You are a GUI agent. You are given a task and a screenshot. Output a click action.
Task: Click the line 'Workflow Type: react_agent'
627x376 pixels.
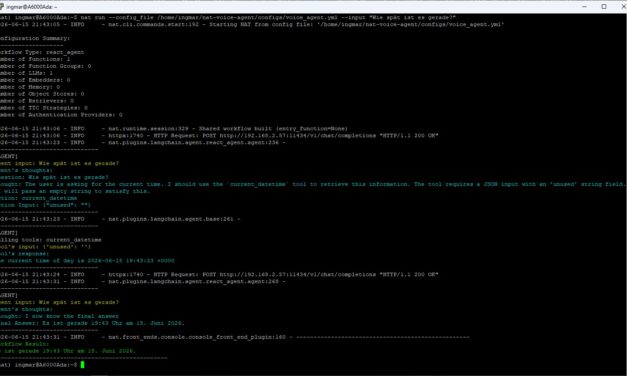point(42,52)
